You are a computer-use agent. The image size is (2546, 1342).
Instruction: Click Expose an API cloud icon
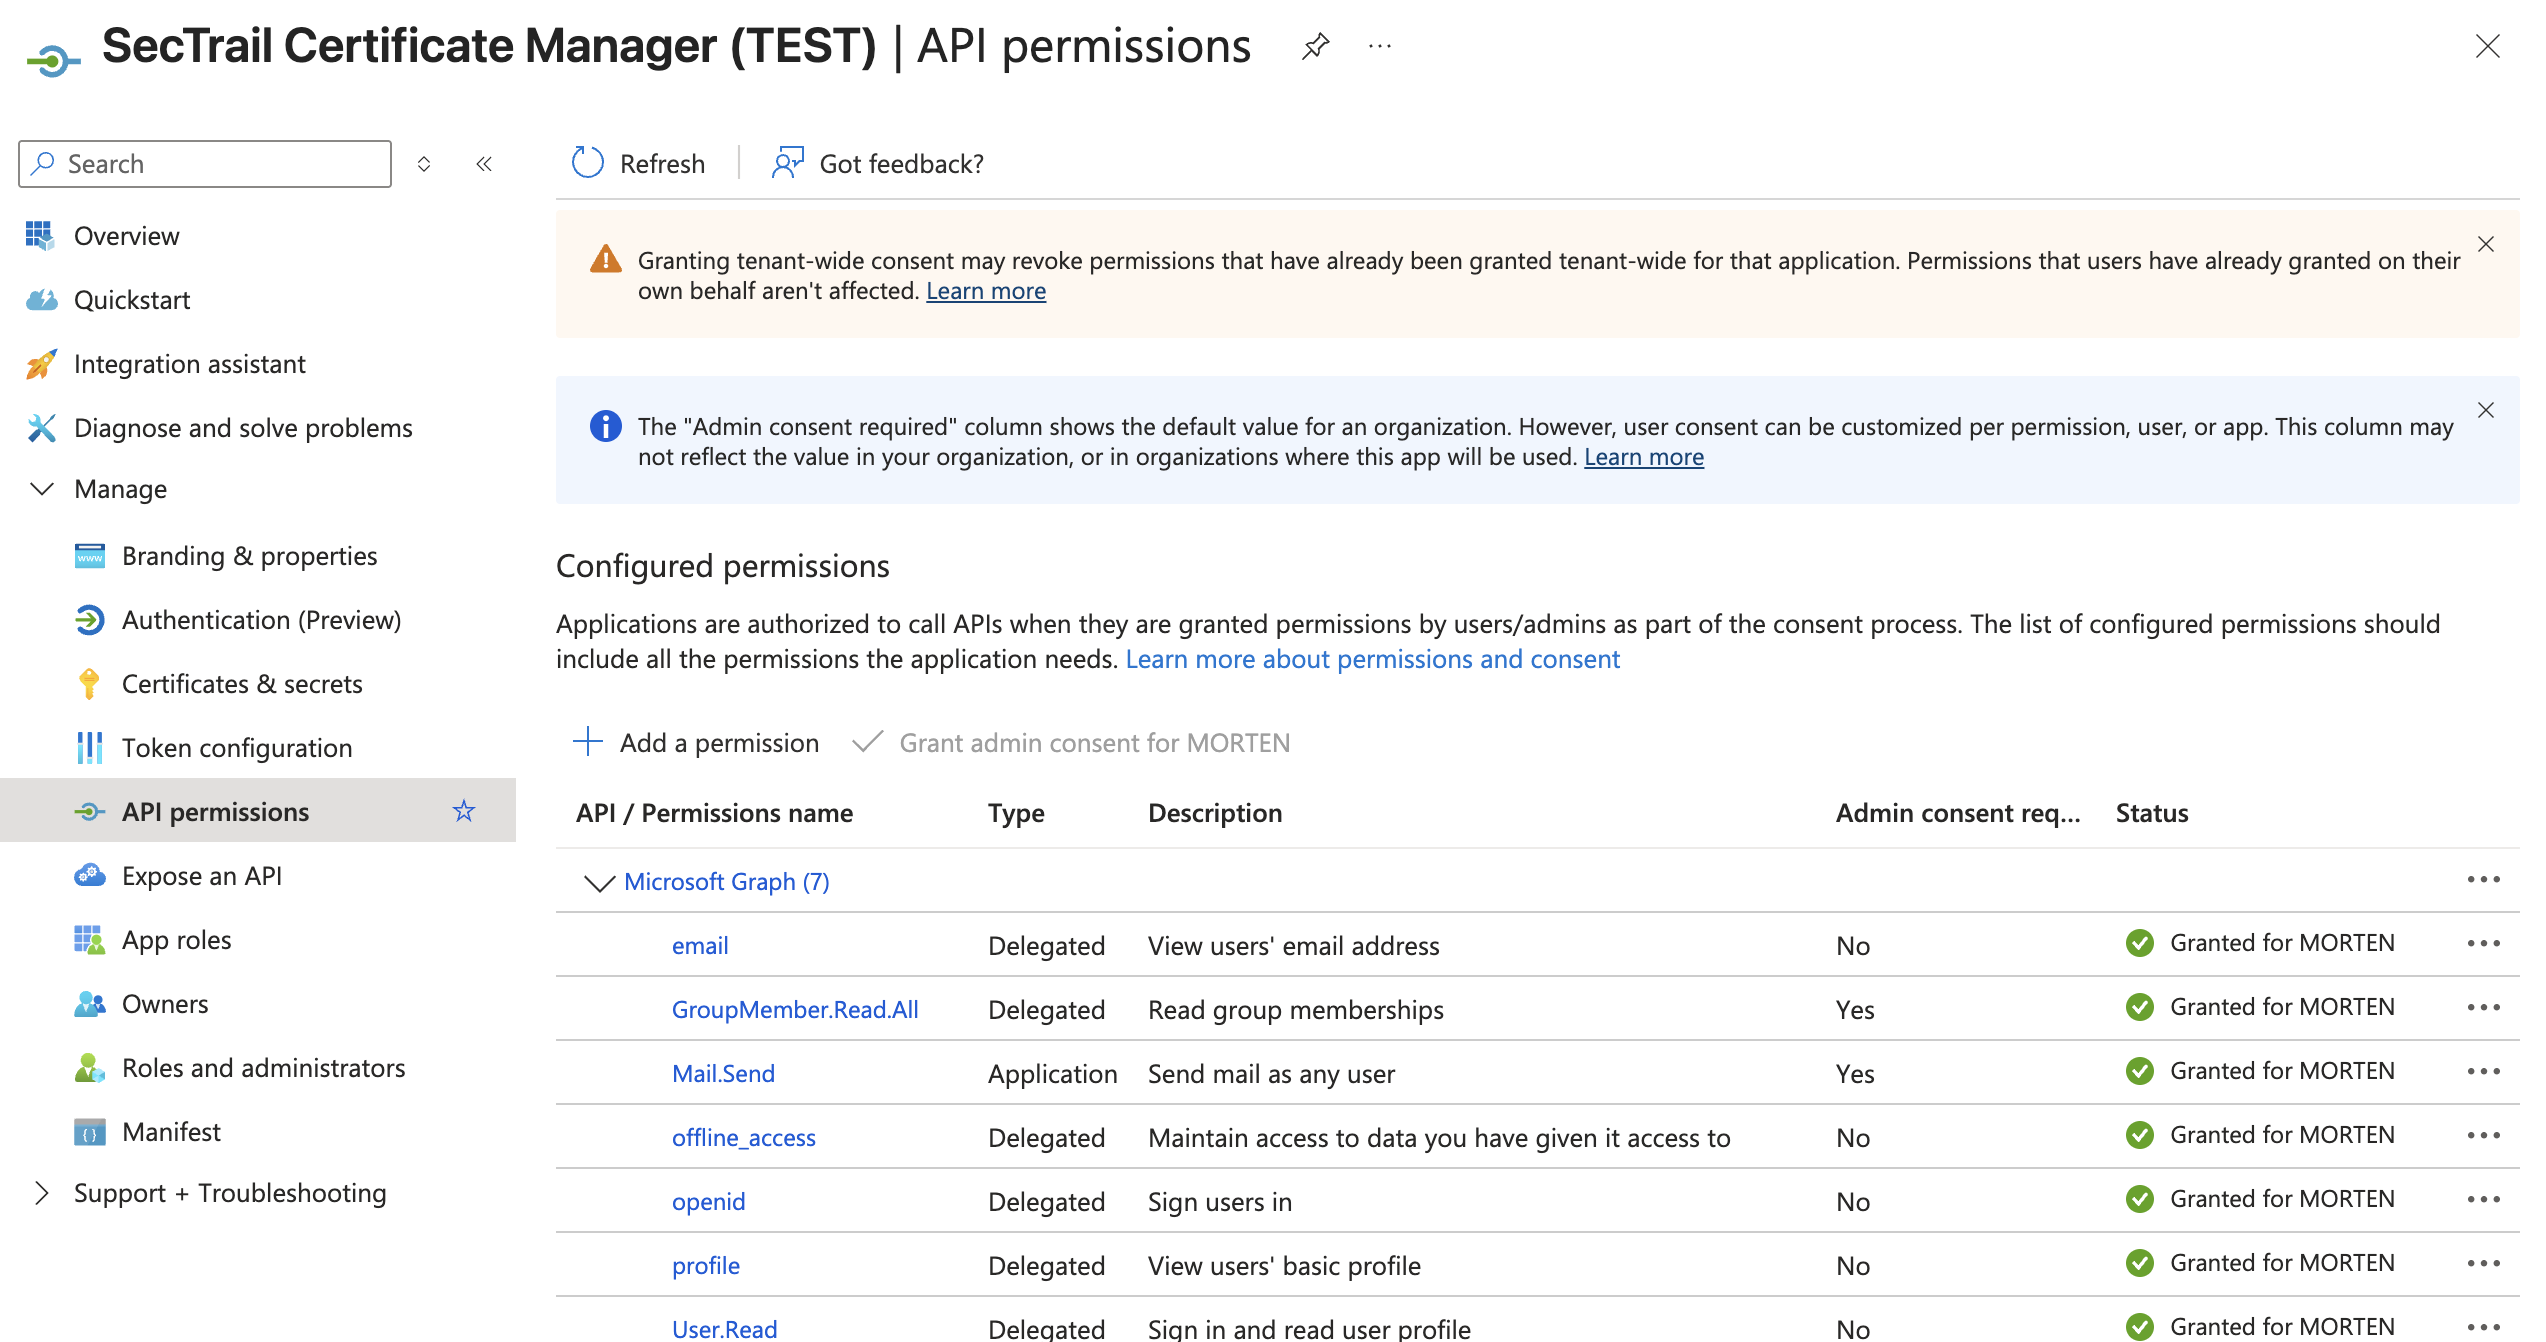89,876
